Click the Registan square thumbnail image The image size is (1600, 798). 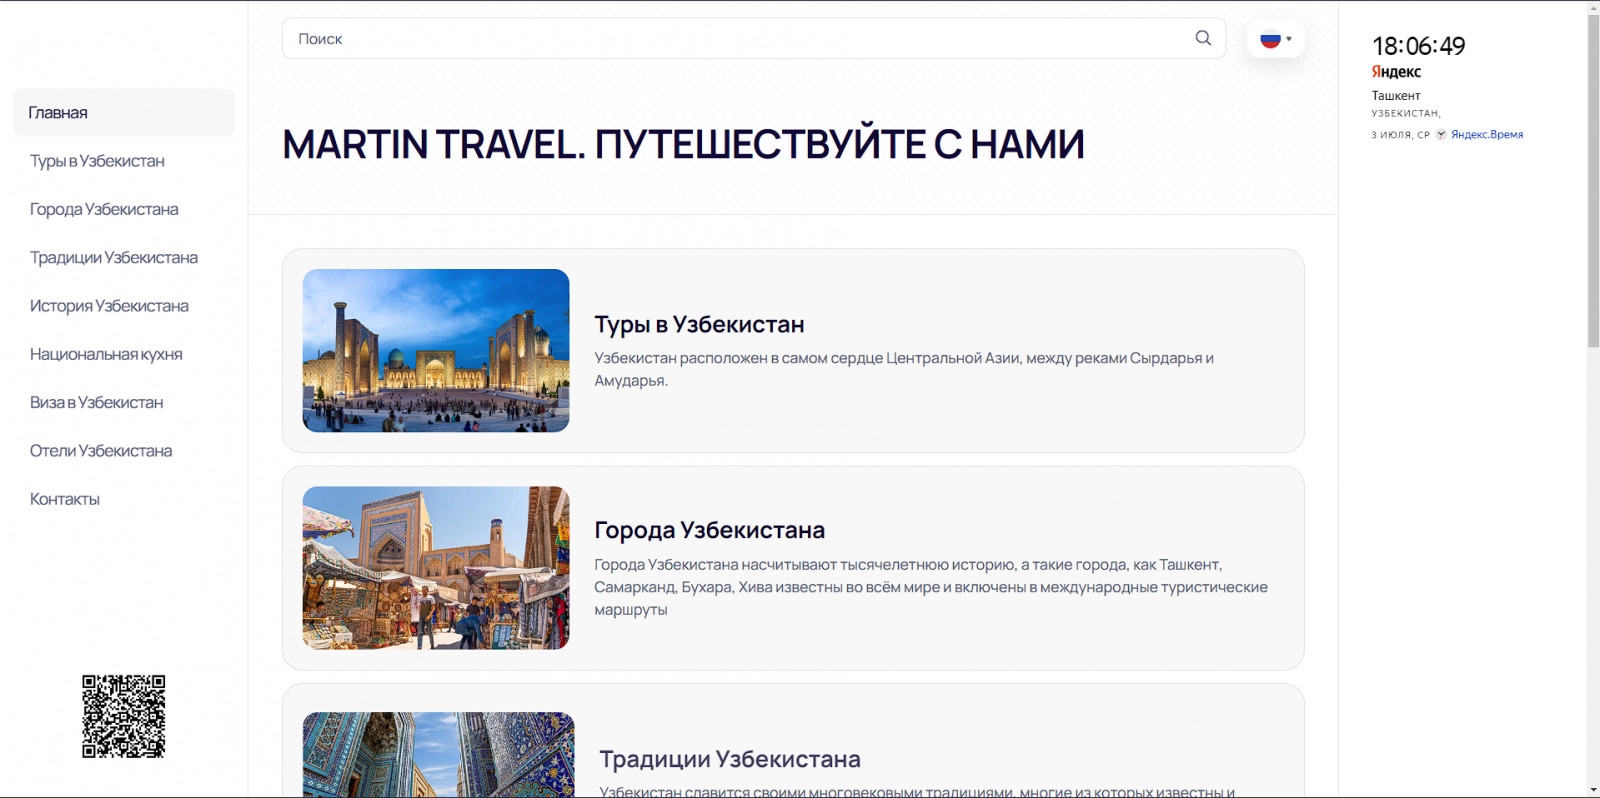pos(436,350)
